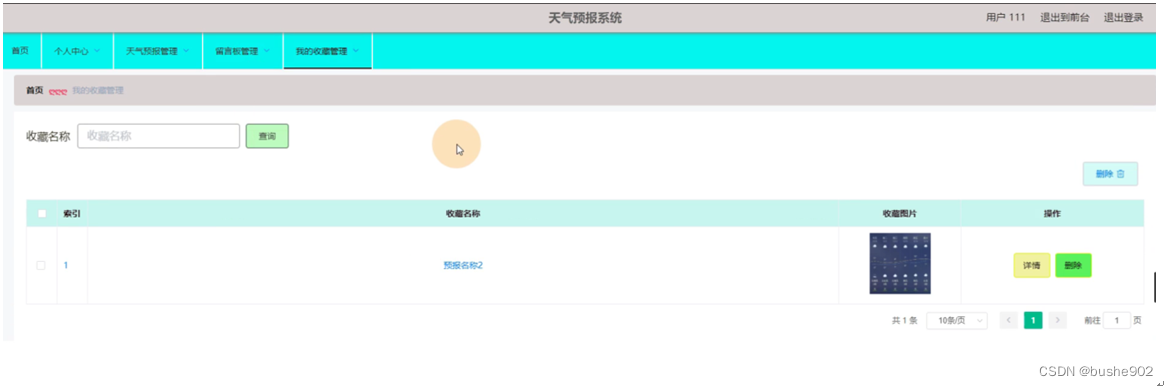Click the green 删除 button in row 1

(x=1073, y=265)
